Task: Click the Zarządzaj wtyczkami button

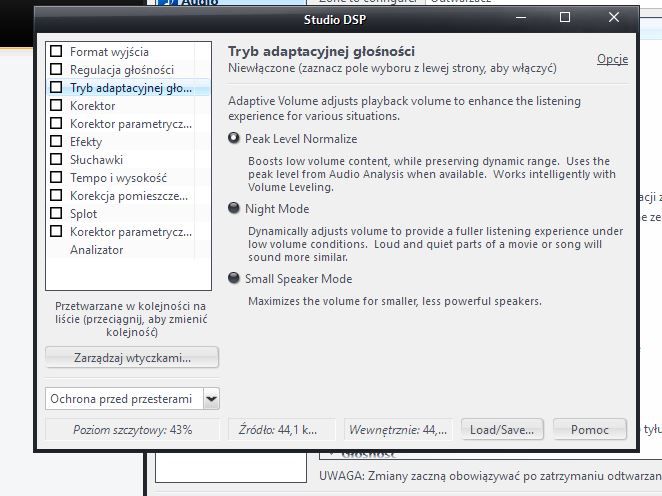Action: pos(132,358)
